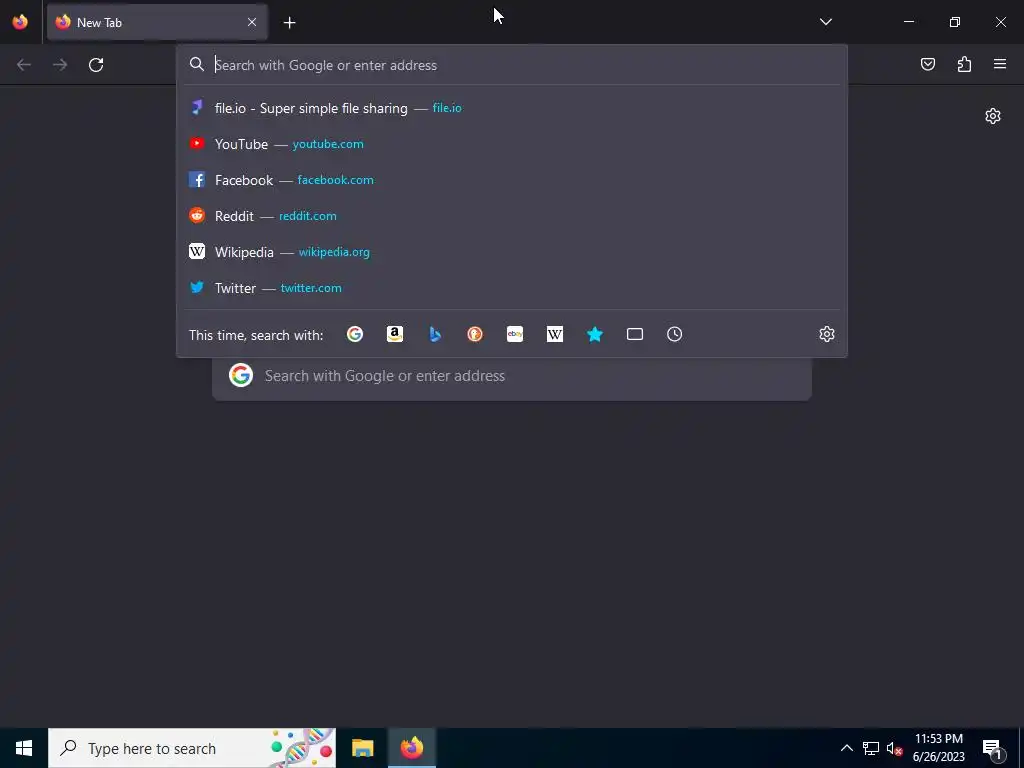Show hidden system tray icons
The image size is (1024, 768).
coord(846,748)
